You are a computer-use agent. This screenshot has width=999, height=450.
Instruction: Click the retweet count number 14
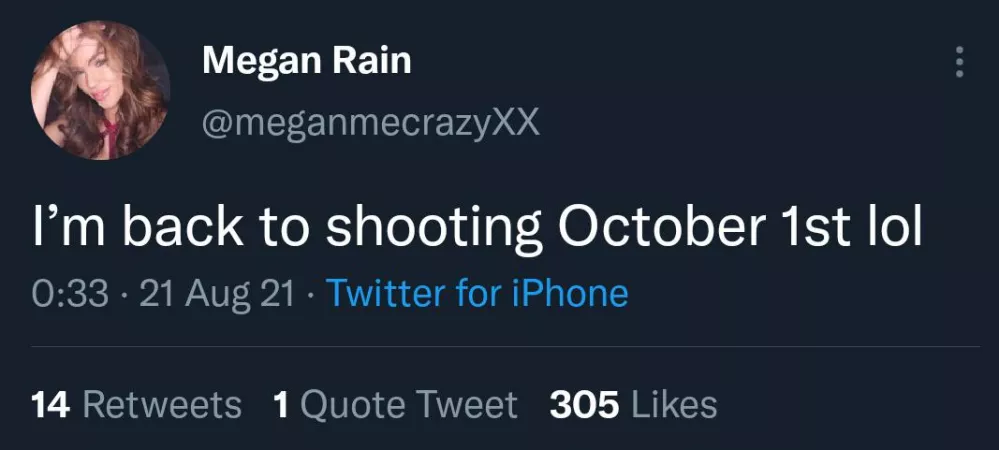pyautogui.click(x=50, y=405)
